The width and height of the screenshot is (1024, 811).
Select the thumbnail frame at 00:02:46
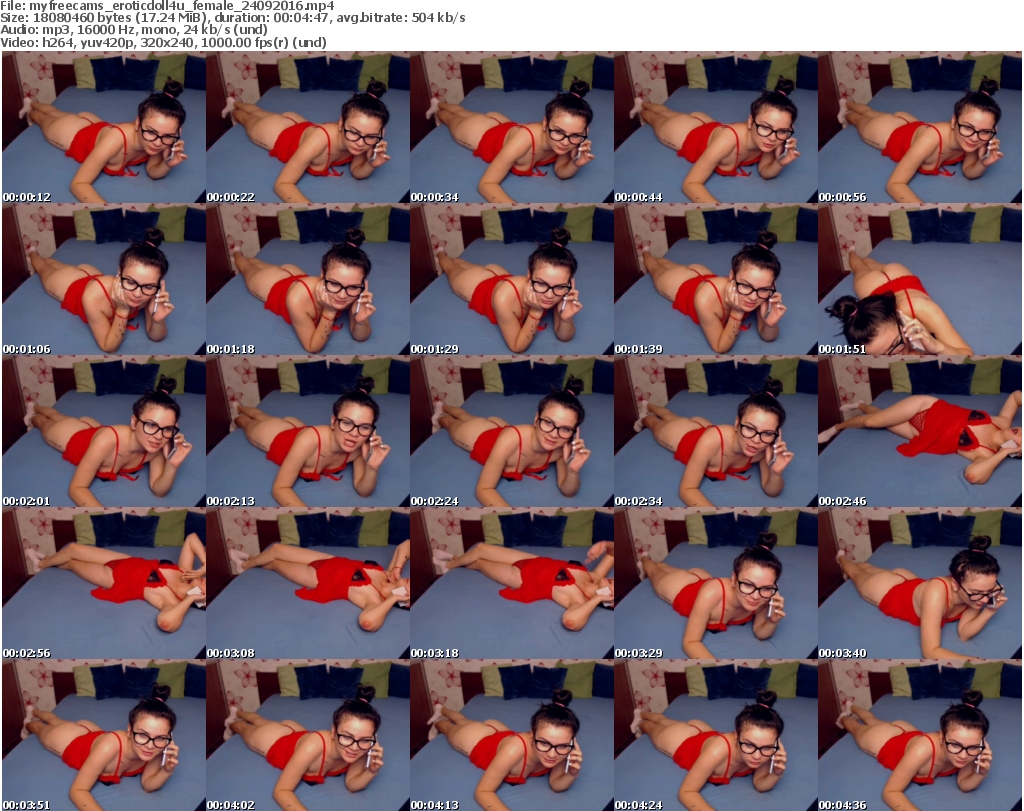[x=920, y=432]
